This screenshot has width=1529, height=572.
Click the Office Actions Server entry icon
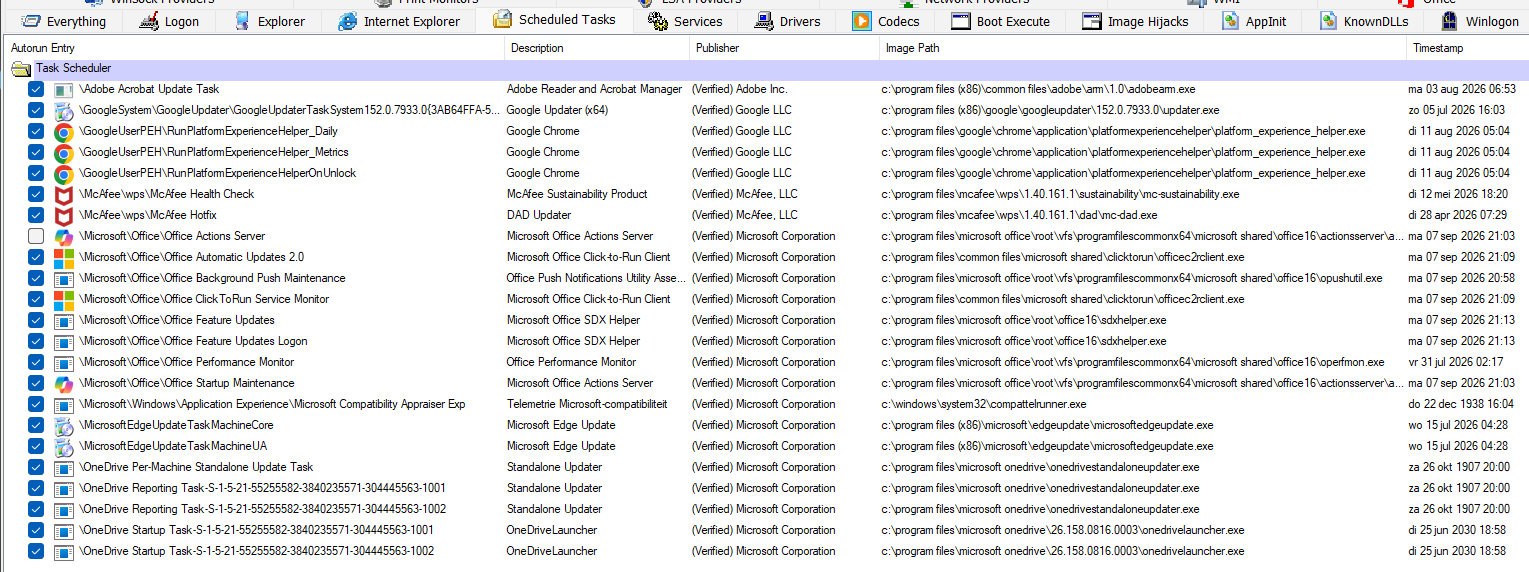point(63,237)
